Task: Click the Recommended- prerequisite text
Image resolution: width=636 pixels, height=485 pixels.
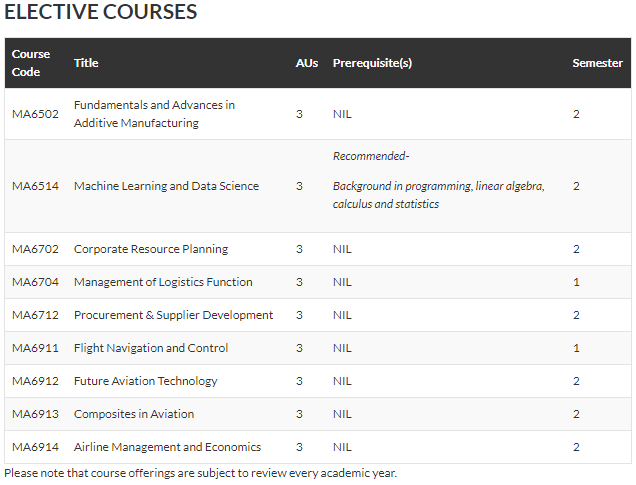Action: coord(371,156)
